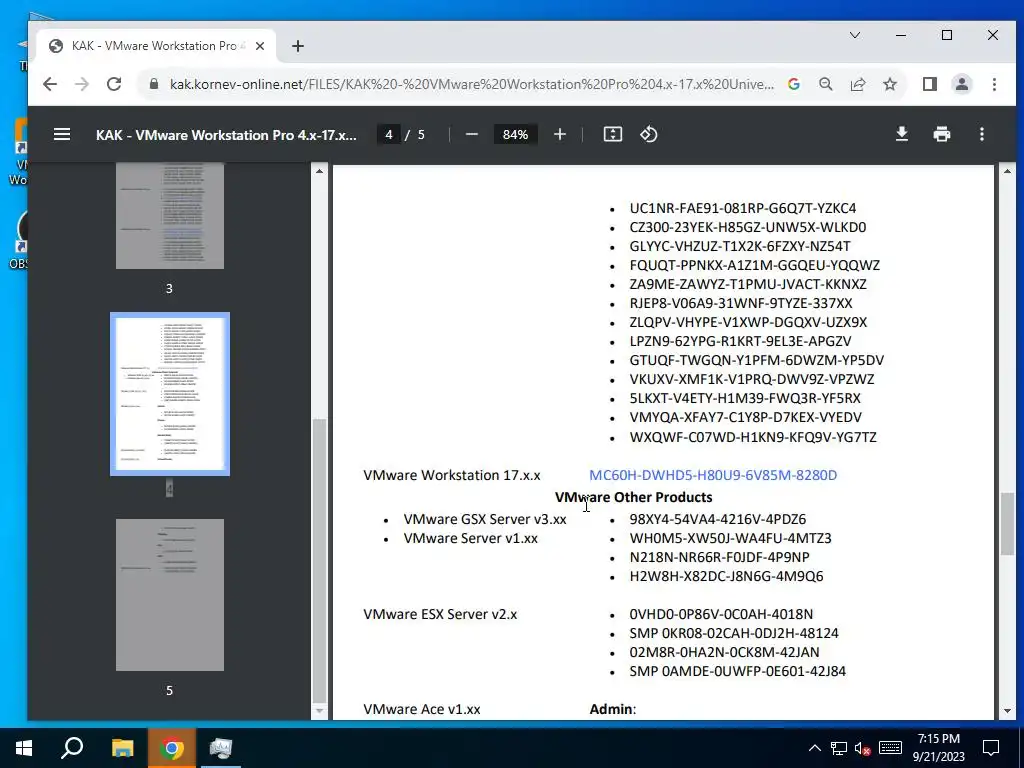Screen dimensions: 1024x768
Task: Open the Chrome profile avatar
Action: click(962, 84)
